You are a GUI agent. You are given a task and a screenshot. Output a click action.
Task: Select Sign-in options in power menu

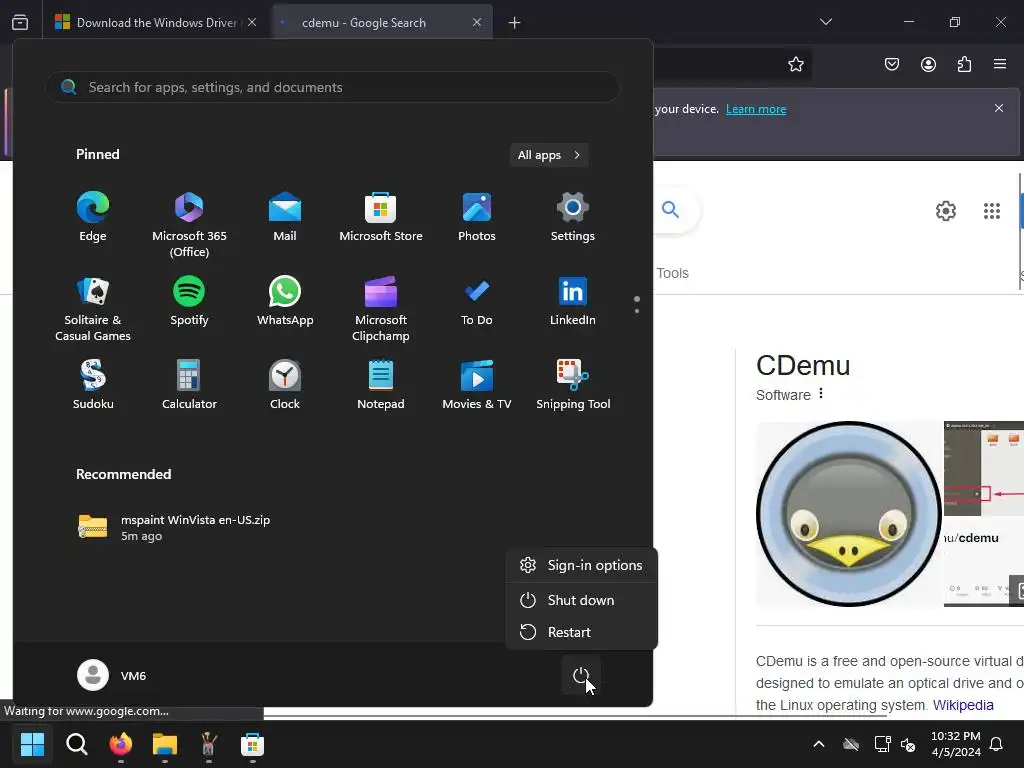coord(581,565)
